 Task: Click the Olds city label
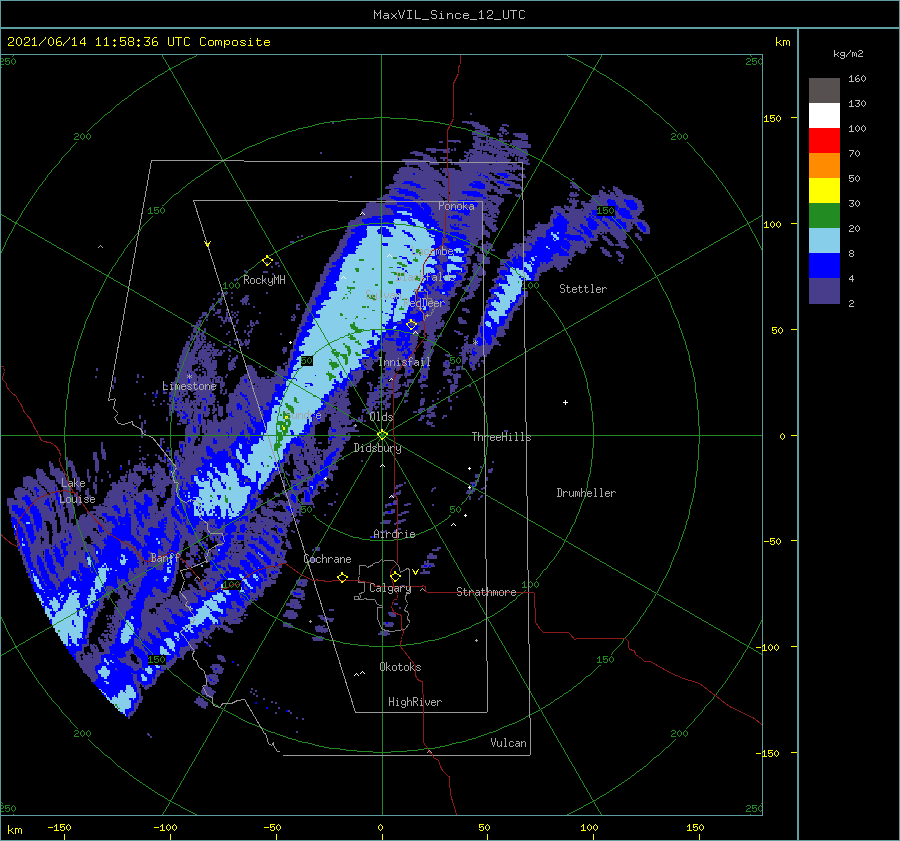tap(382, 417)
